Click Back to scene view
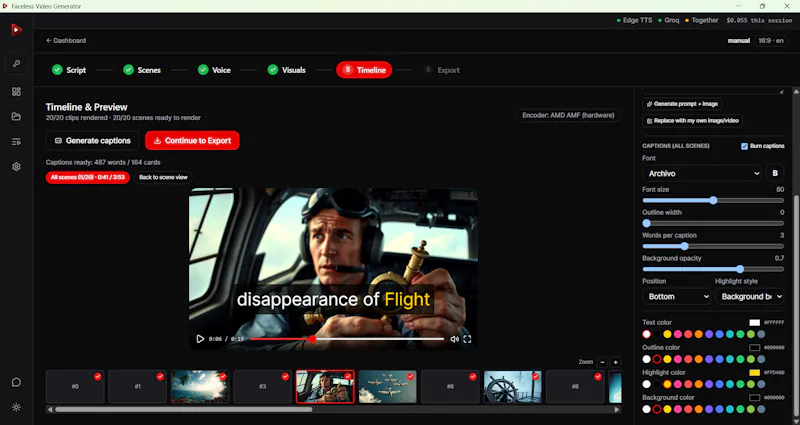 [163, 178]
